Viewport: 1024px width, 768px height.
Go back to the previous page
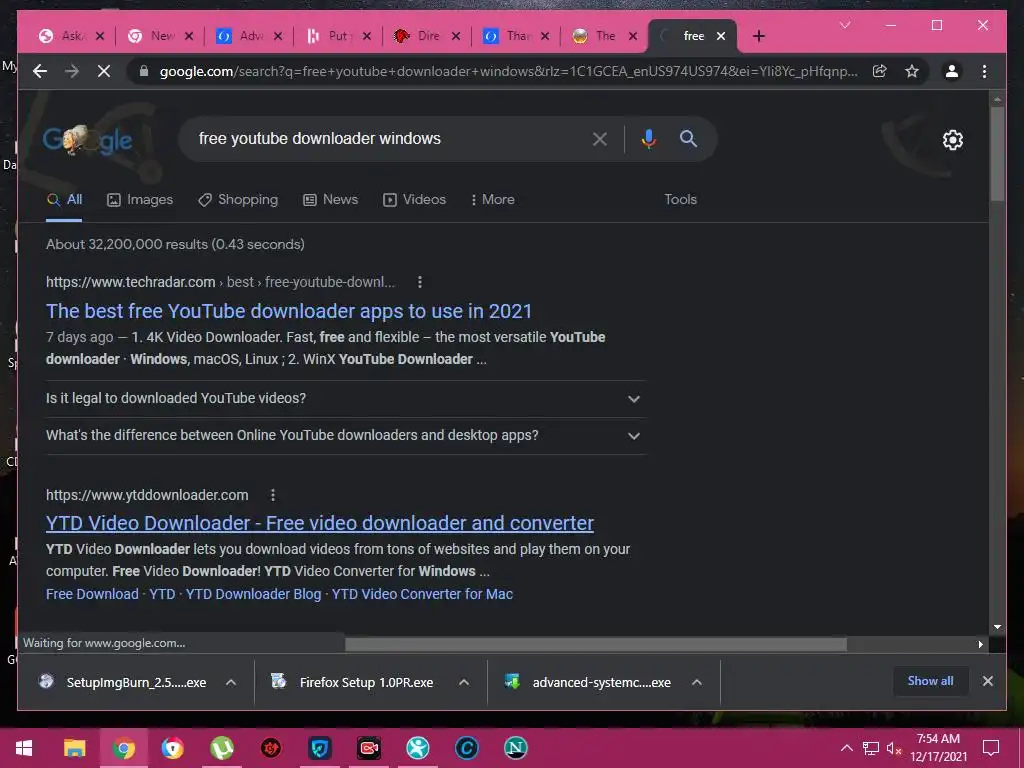(40, 71)
